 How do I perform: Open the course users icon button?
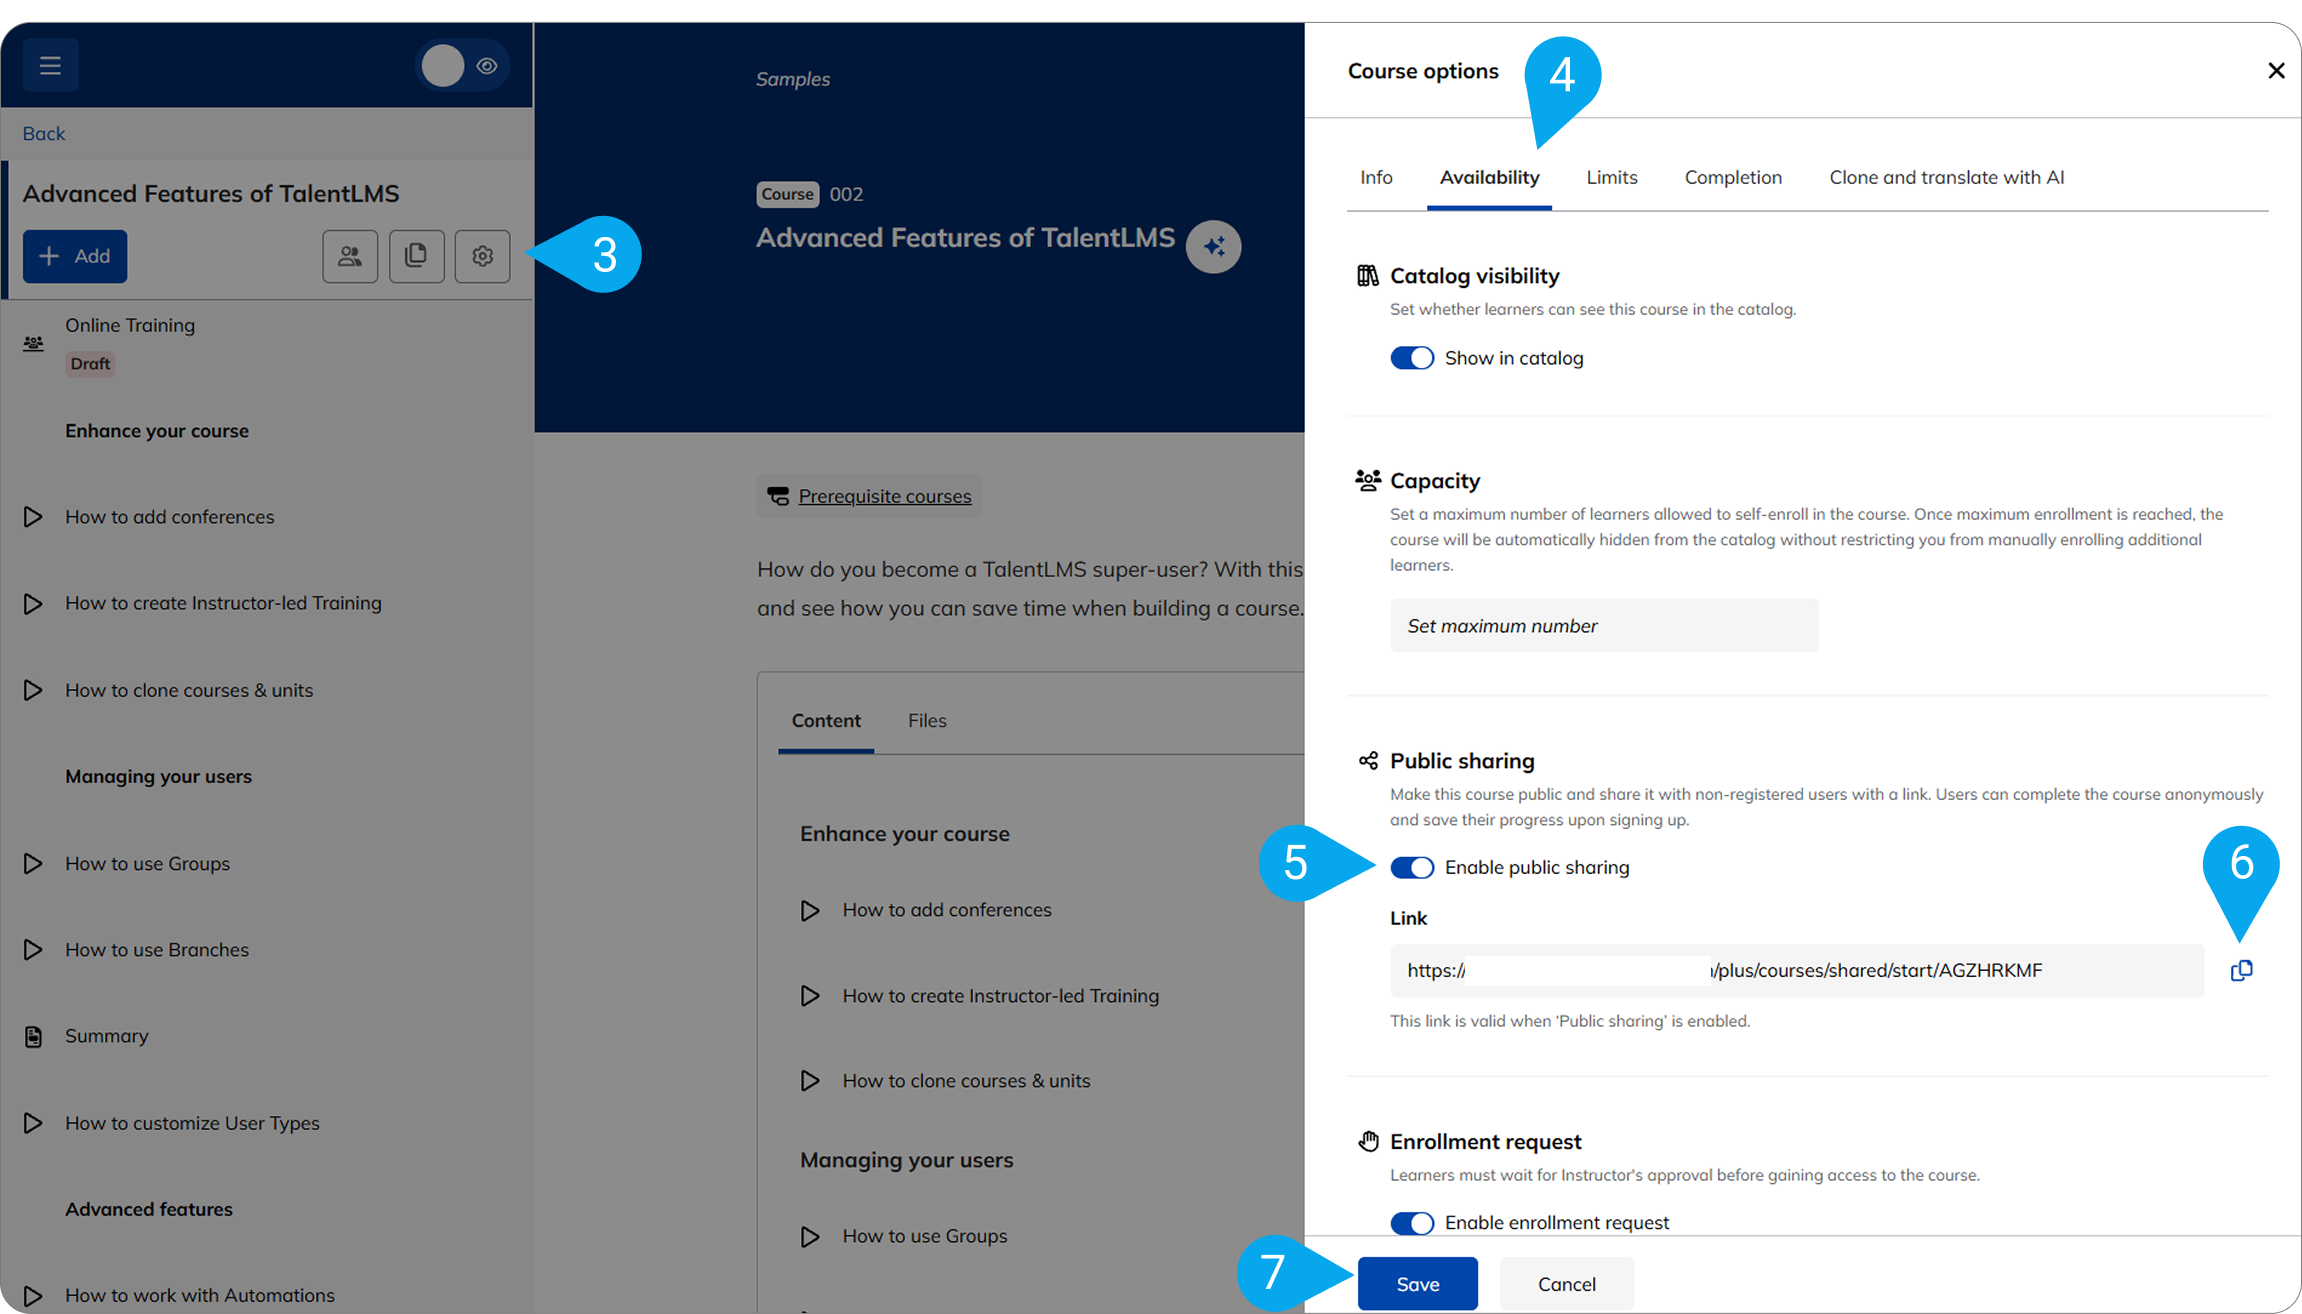350,256
